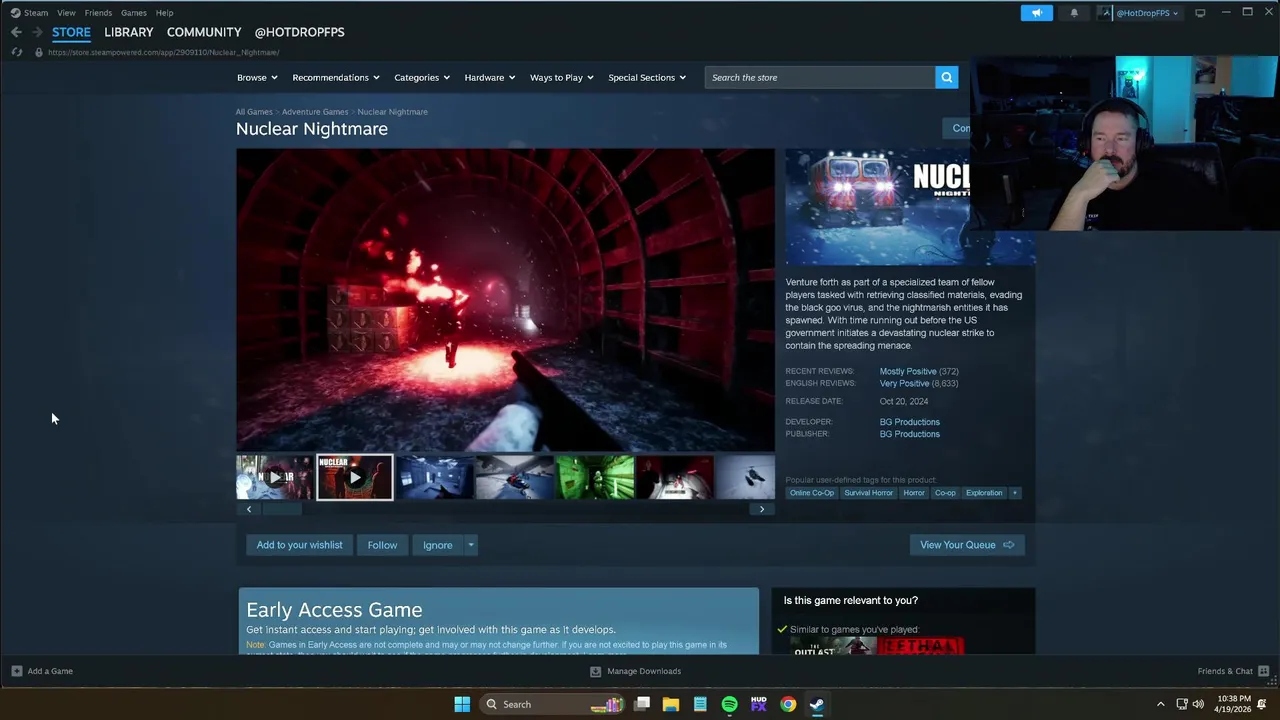Image resolution: width=1280 pixels, height=720 pixels.
Task: Reload the store page
Action: 16,52
